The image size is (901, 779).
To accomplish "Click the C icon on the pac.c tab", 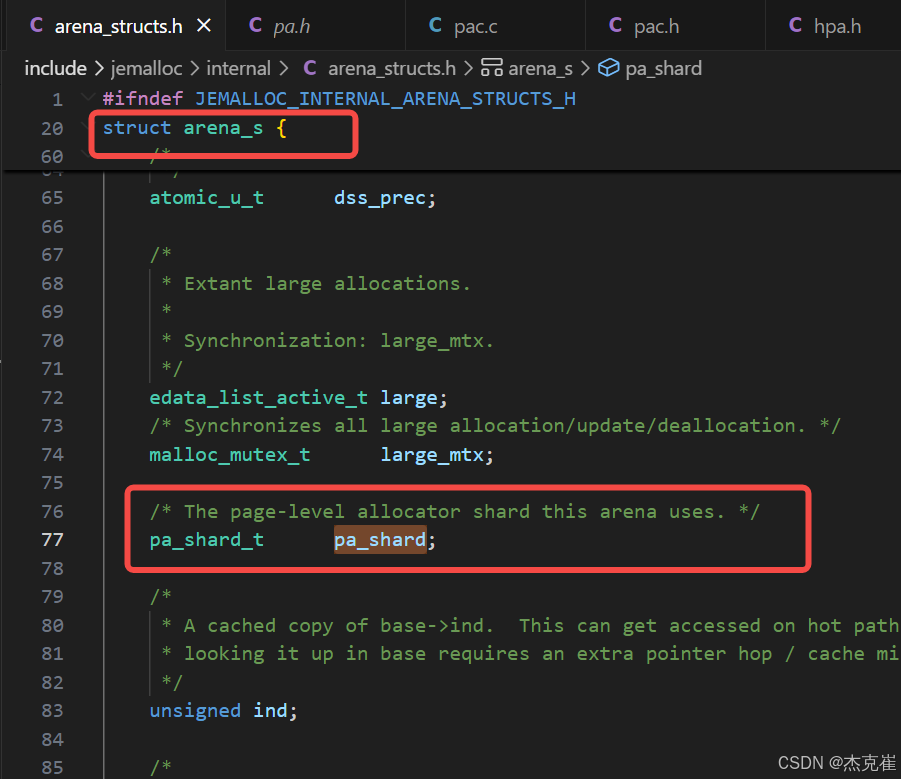I will tap(435, 25).
